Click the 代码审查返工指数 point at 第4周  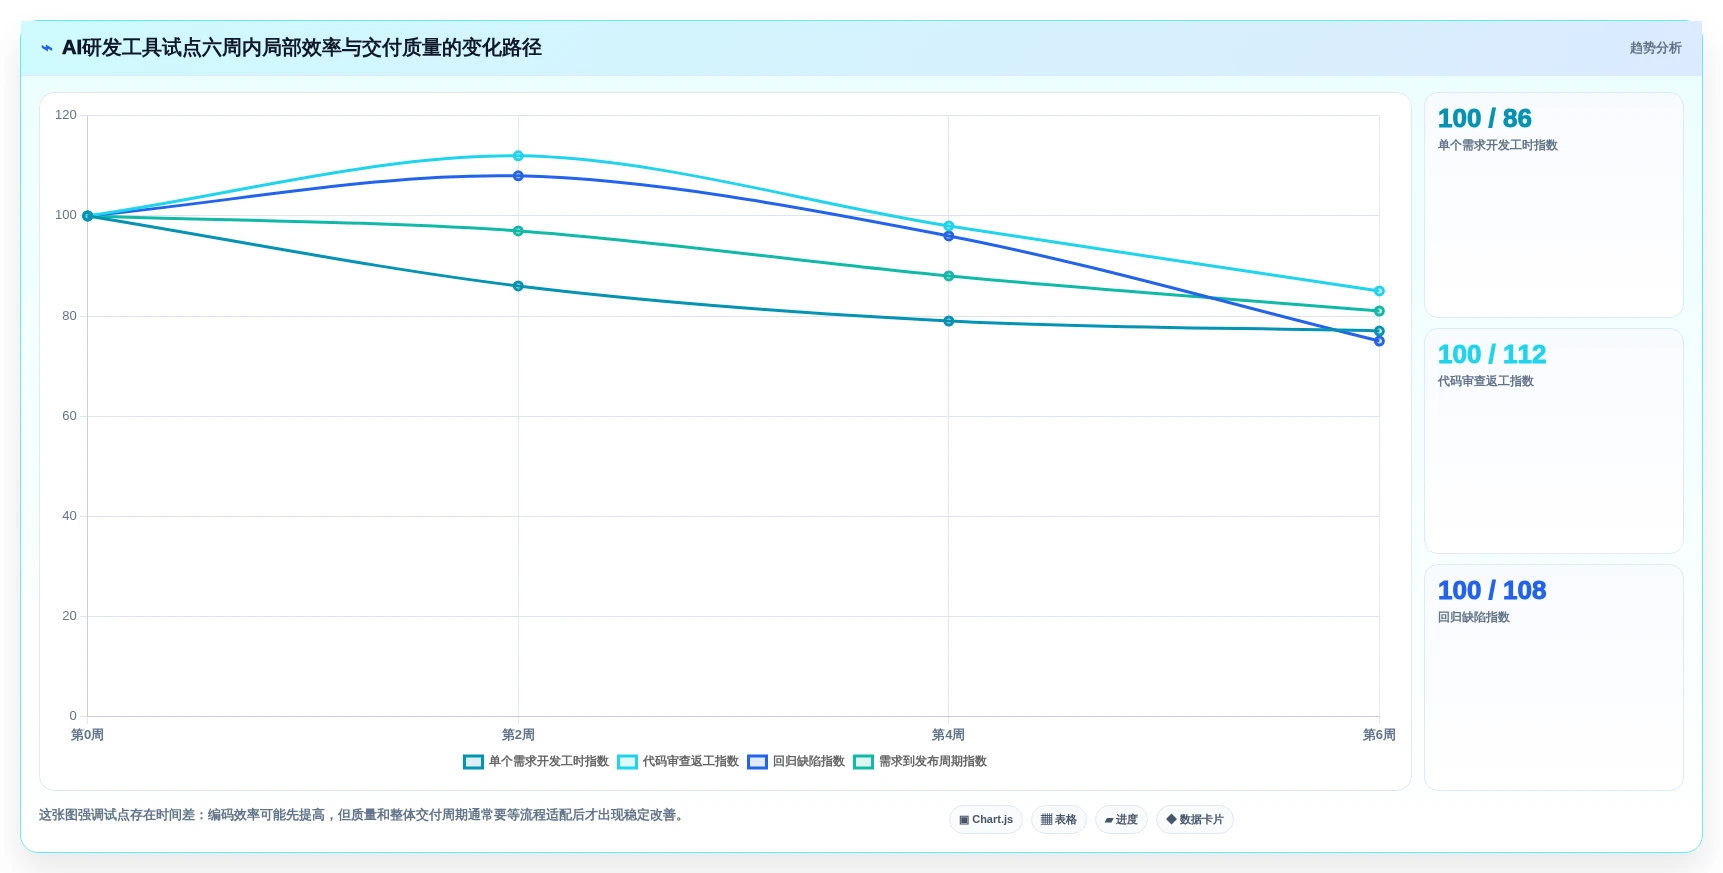(x=949, y=226)
